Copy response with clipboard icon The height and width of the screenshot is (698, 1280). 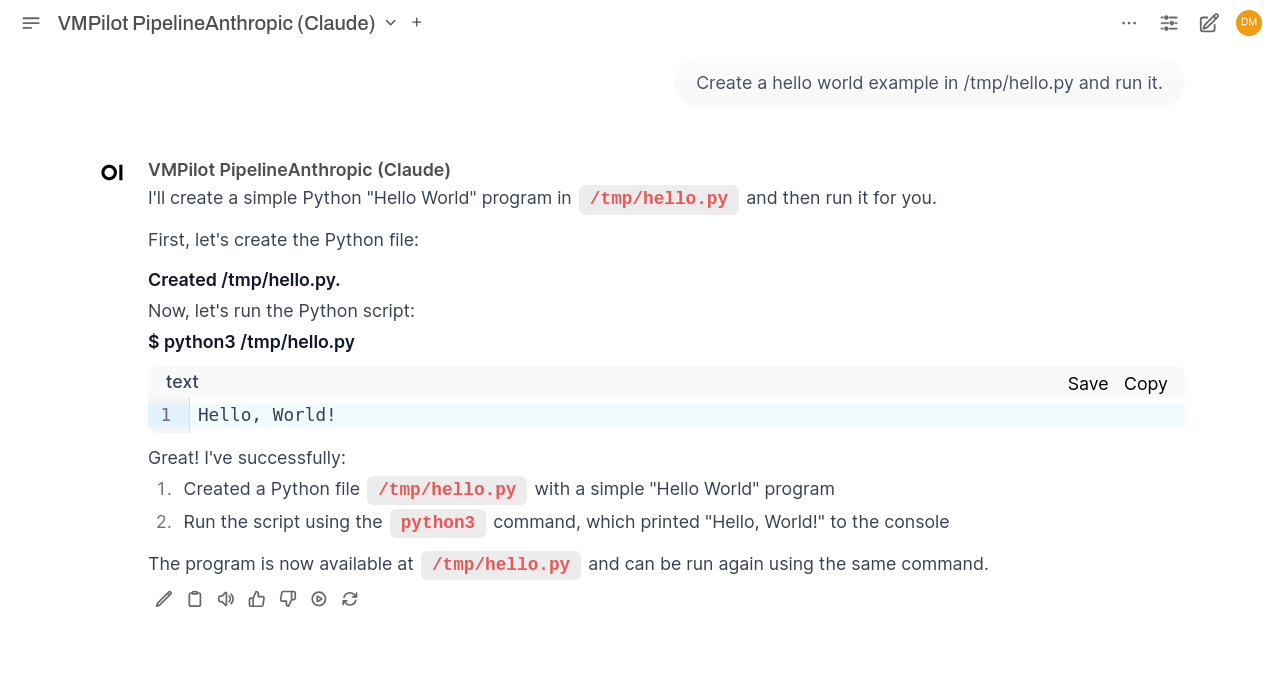tap(195, 599)
